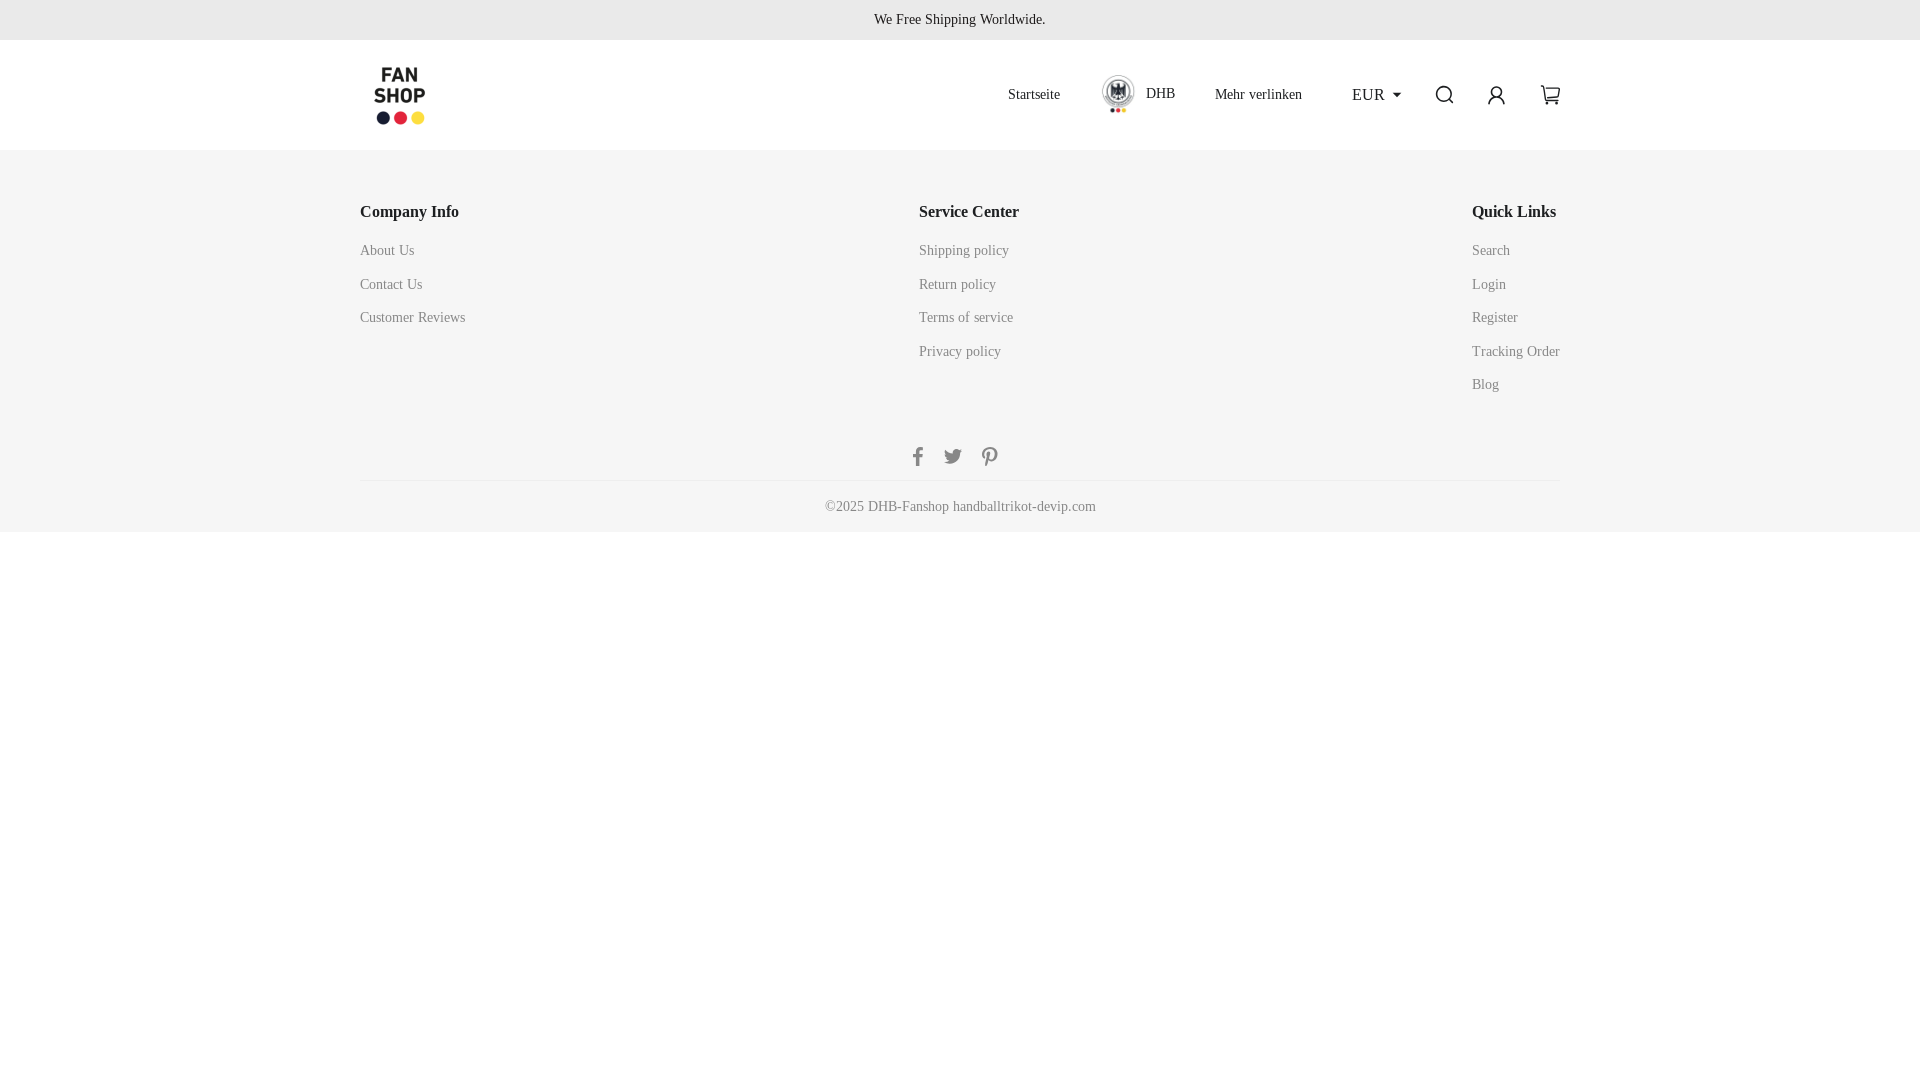The height and width of the screenshot is (1080, 1920).
Task: Open the Blog link
Action: click(1485, 385)
